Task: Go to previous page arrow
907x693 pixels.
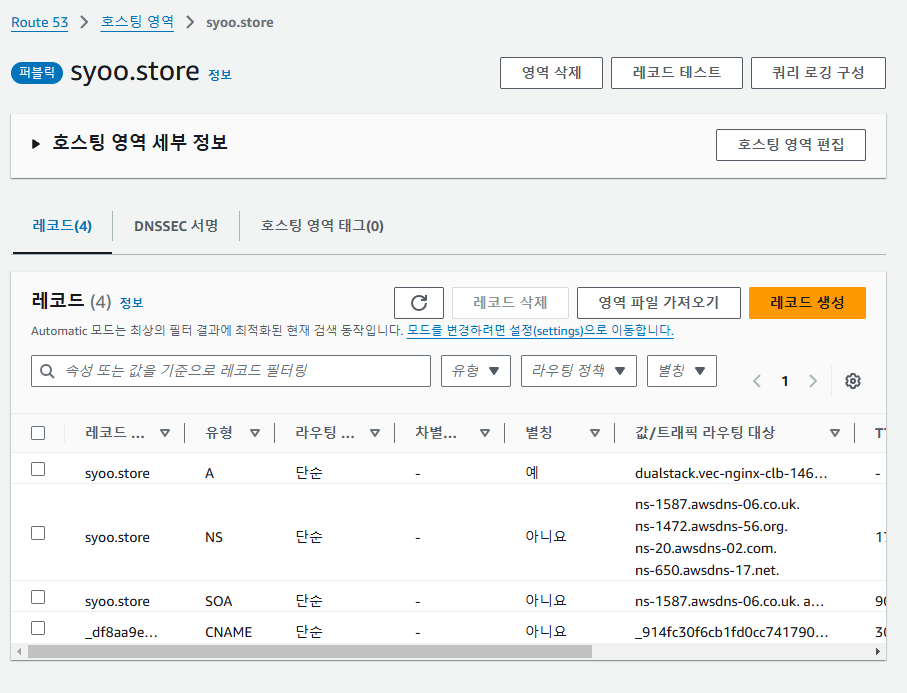Action: 757,381
